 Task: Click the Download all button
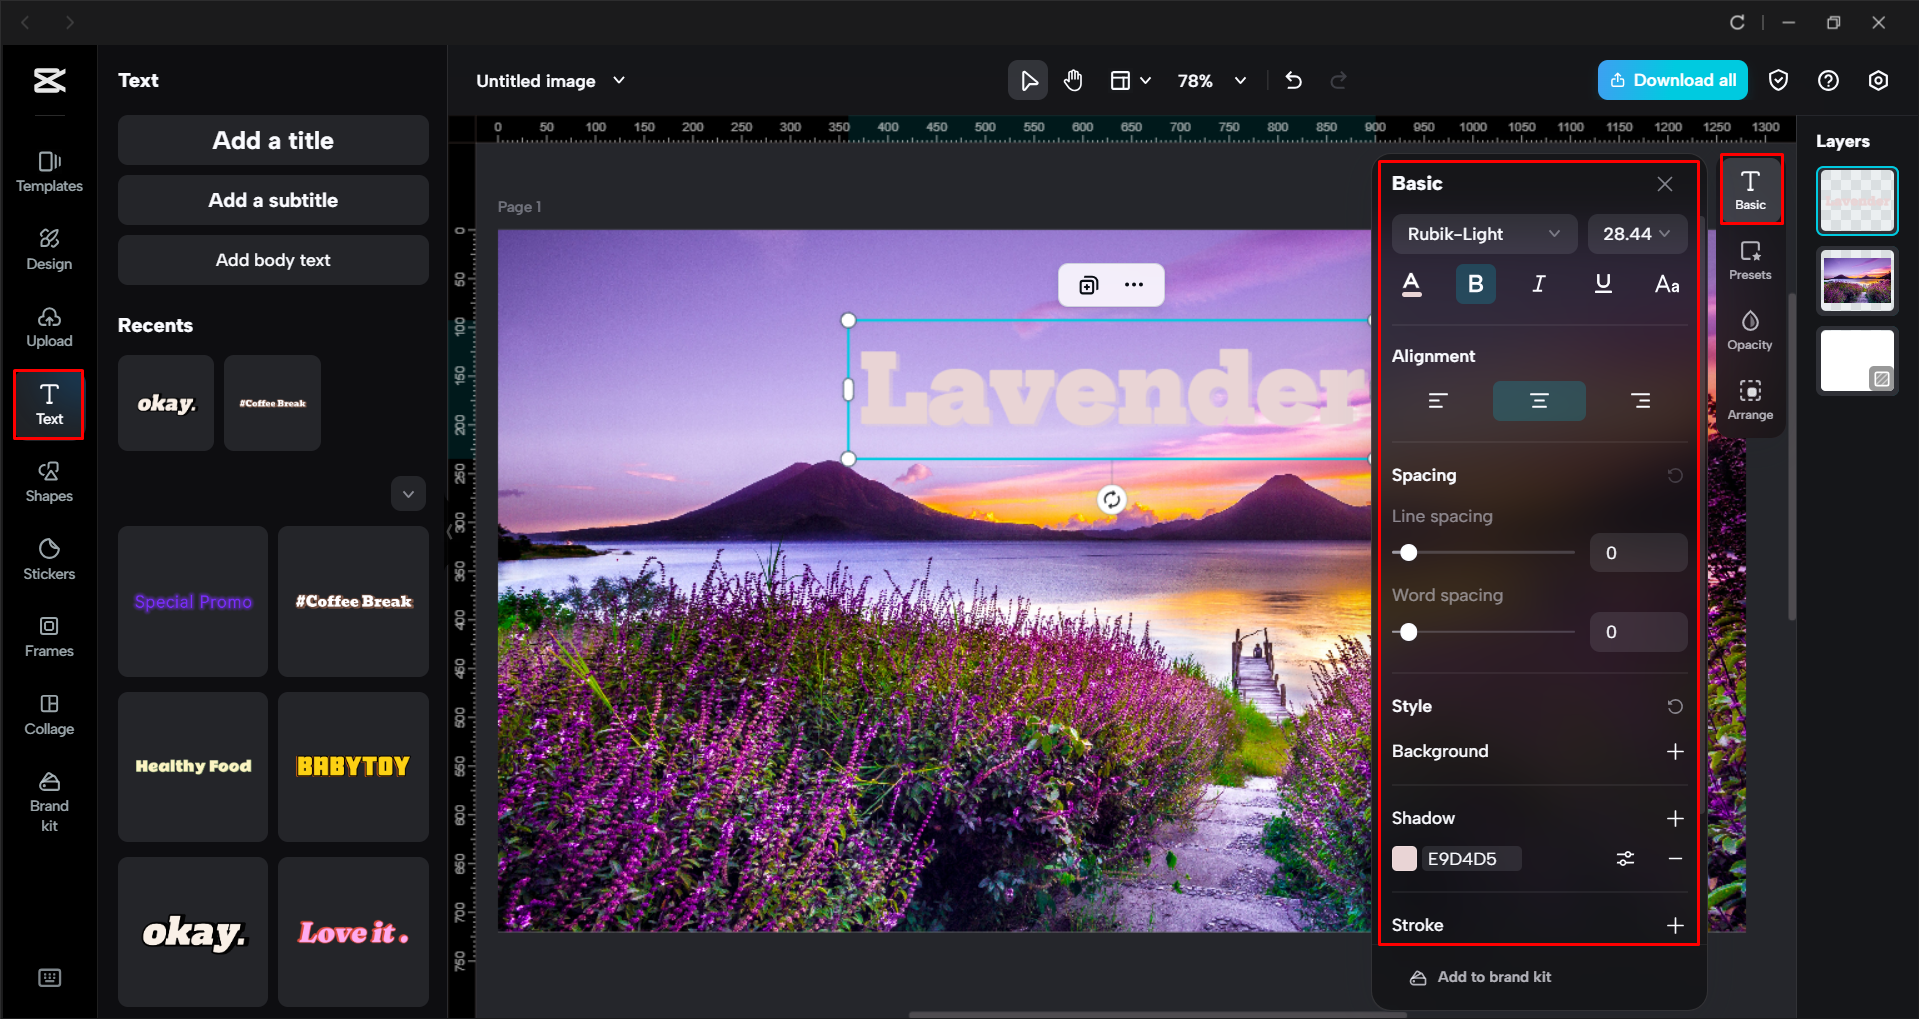1672,80
